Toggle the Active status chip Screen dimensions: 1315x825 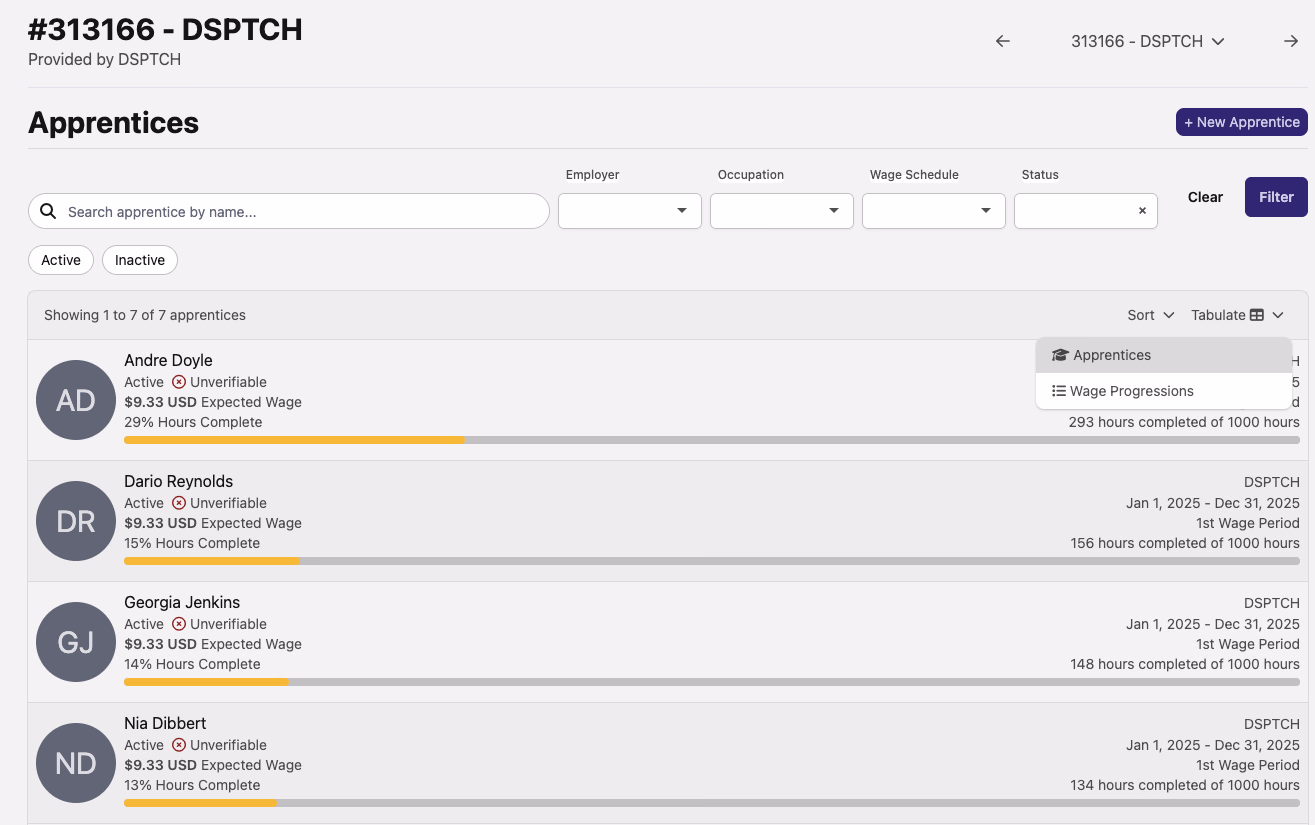(61, 260)
